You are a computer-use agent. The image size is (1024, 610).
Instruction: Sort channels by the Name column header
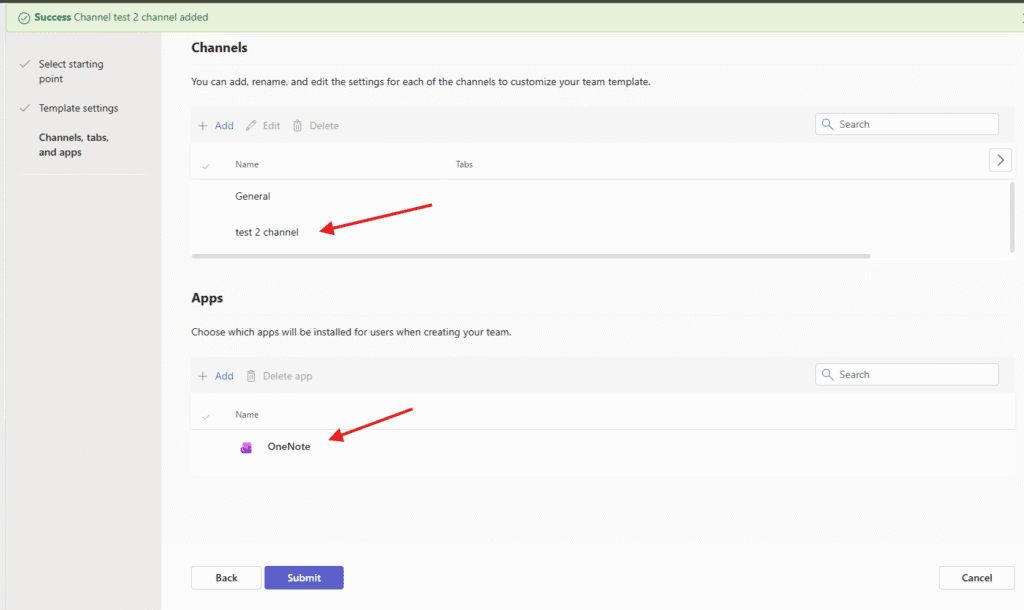(247, 164)
